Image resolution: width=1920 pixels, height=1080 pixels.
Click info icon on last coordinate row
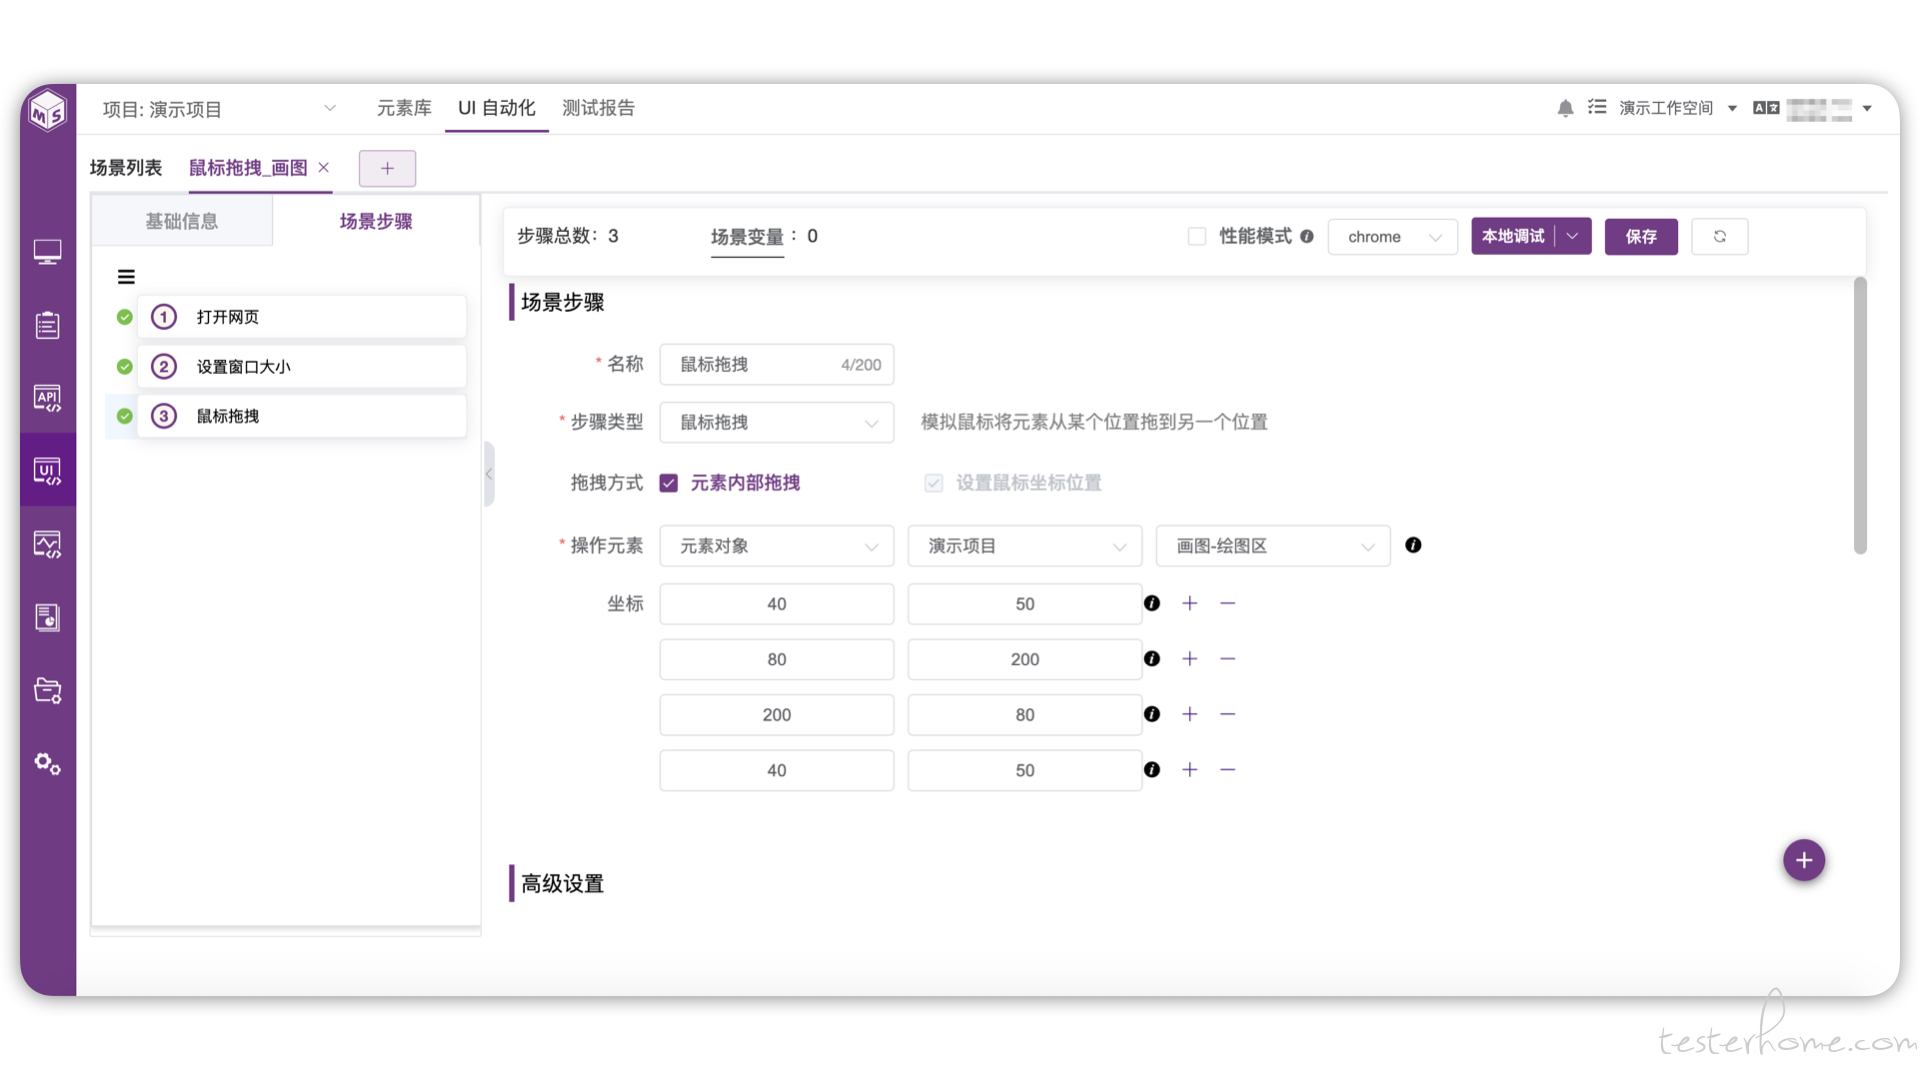pos(1152,769)
